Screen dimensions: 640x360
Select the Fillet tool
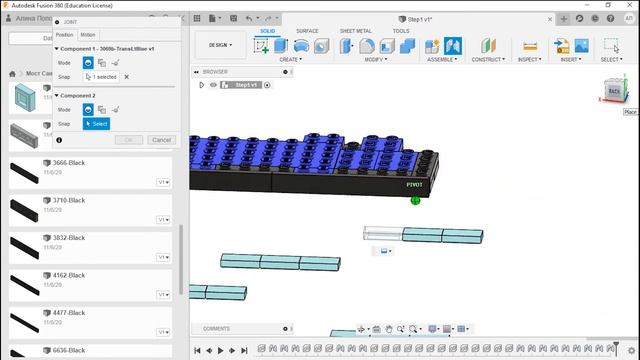click(367, 46)
